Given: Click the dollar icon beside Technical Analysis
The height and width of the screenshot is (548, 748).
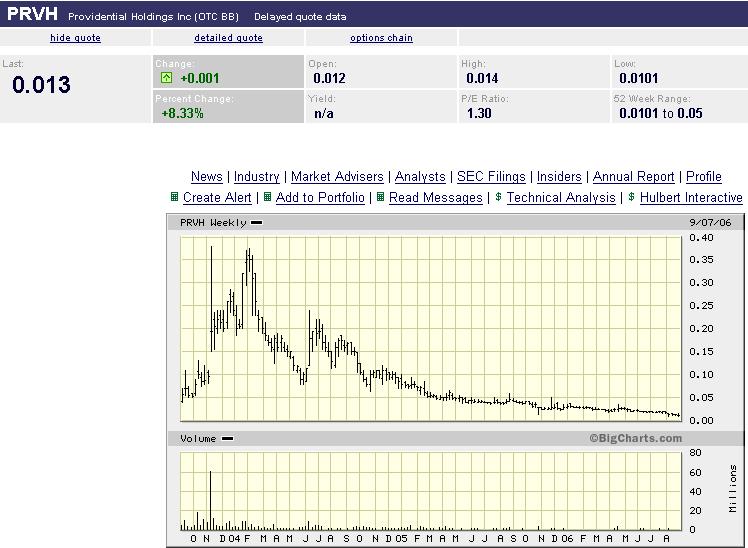Looking at the screenshot, I should [x=499, y=196].
